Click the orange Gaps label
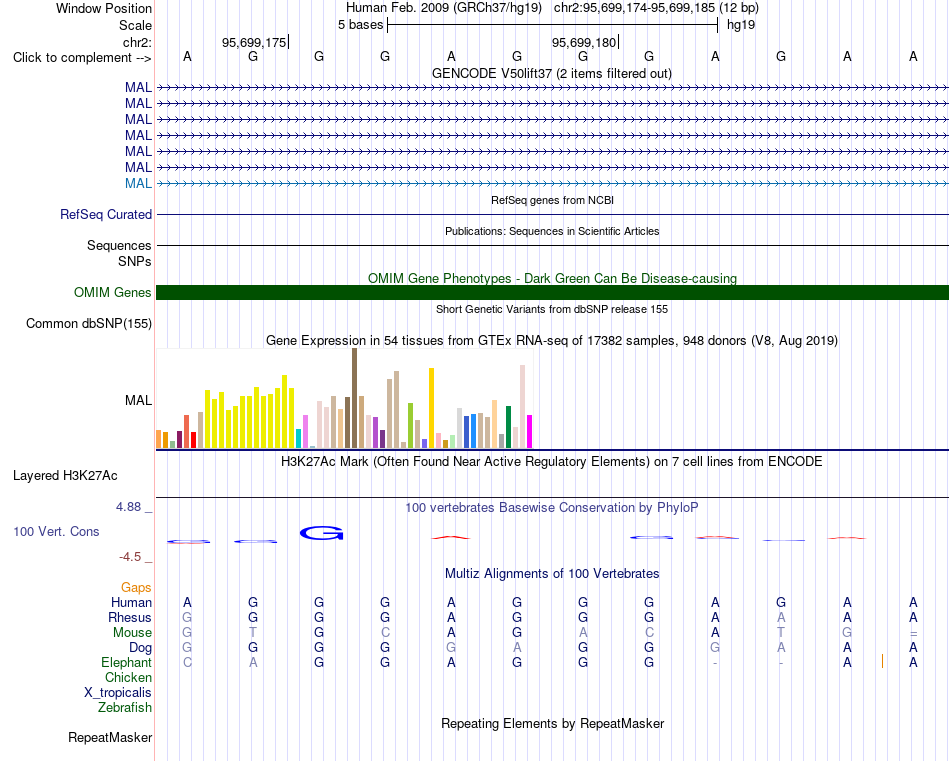Viewport: 950px width, 761px height. pyautogui.click(x=136, y=587)
